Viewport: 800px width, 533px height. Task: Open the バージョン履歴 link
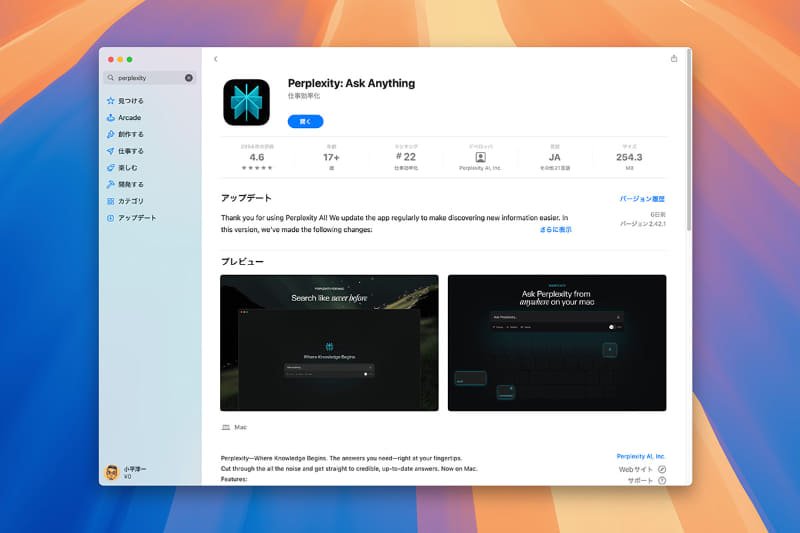coord(642,199)
